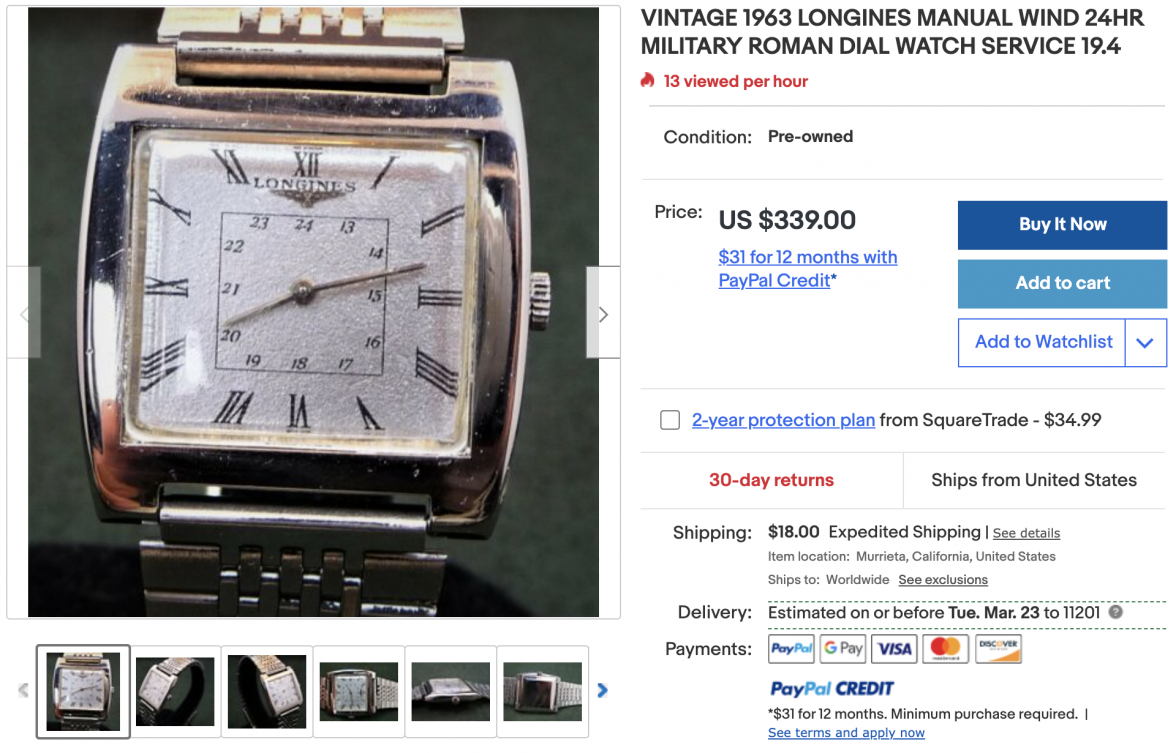
Task: Click the PayPal payment icon
Action: click(x=791, y=649)
